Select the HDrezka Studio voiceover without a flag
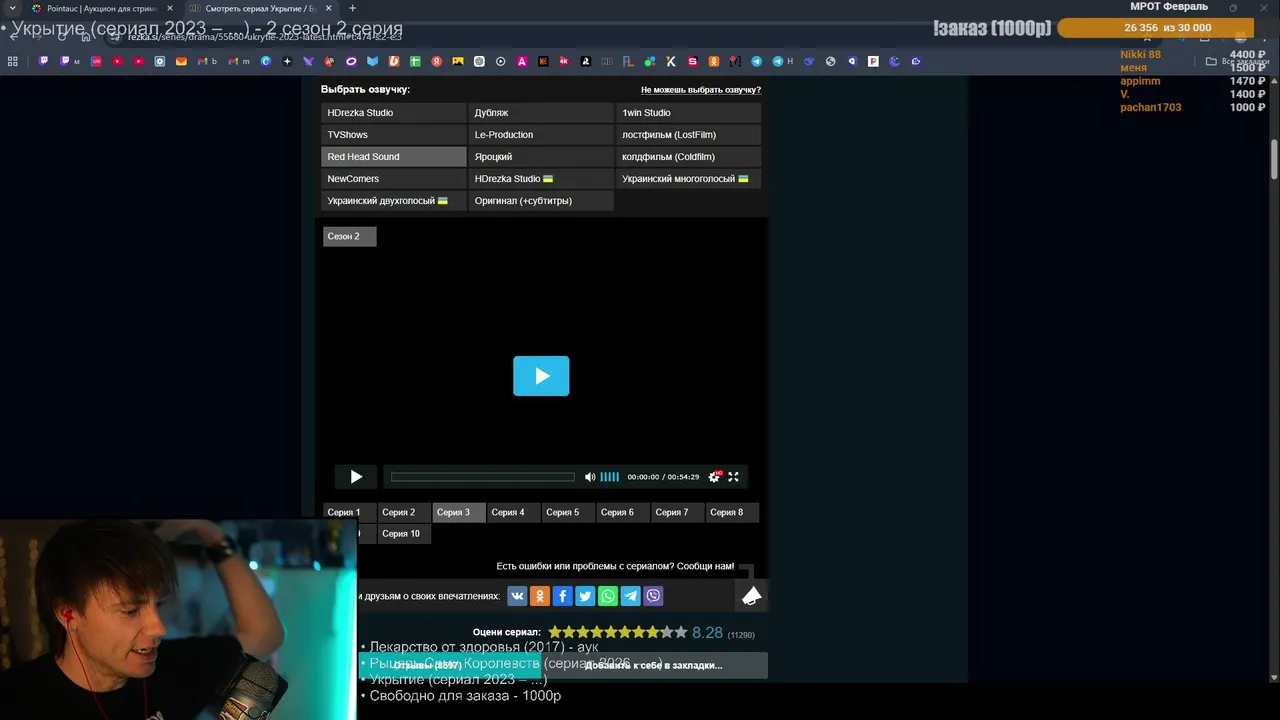The width and height of the screenshot is (1280, 720). coord(393,113)
